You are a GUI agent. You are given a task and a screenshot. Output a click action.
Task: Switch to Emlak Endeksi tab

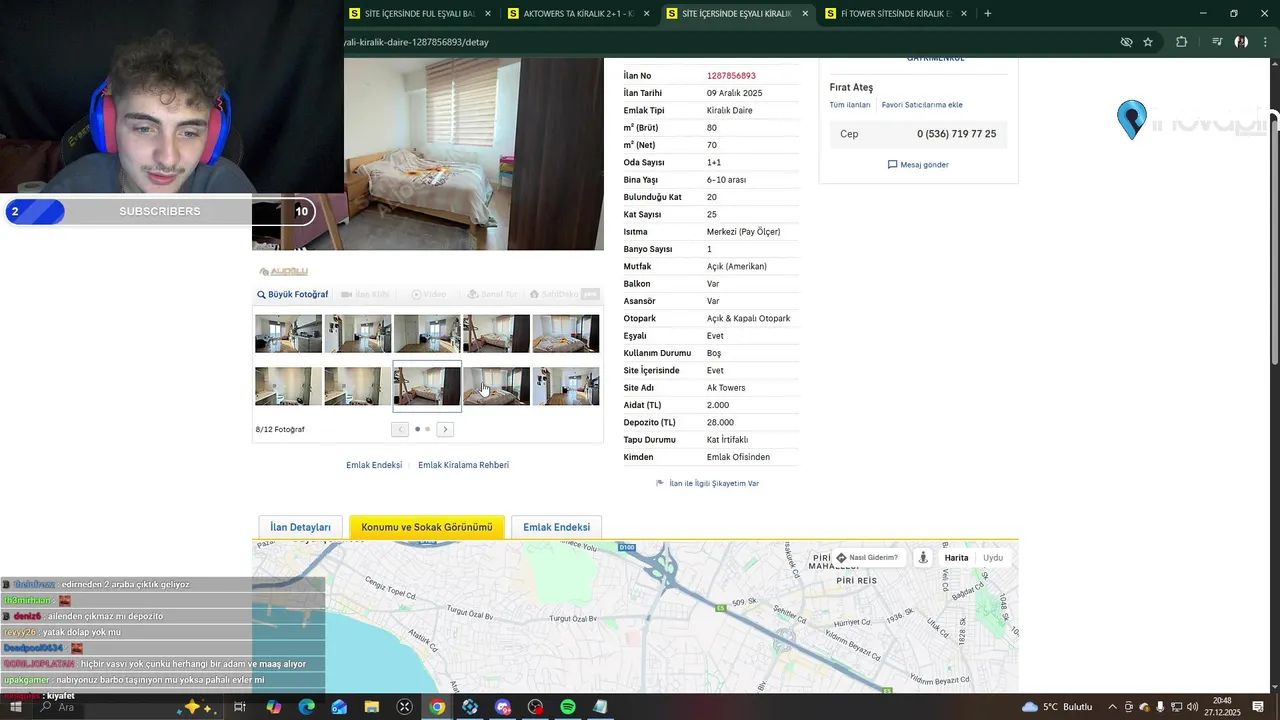point(556,527)
